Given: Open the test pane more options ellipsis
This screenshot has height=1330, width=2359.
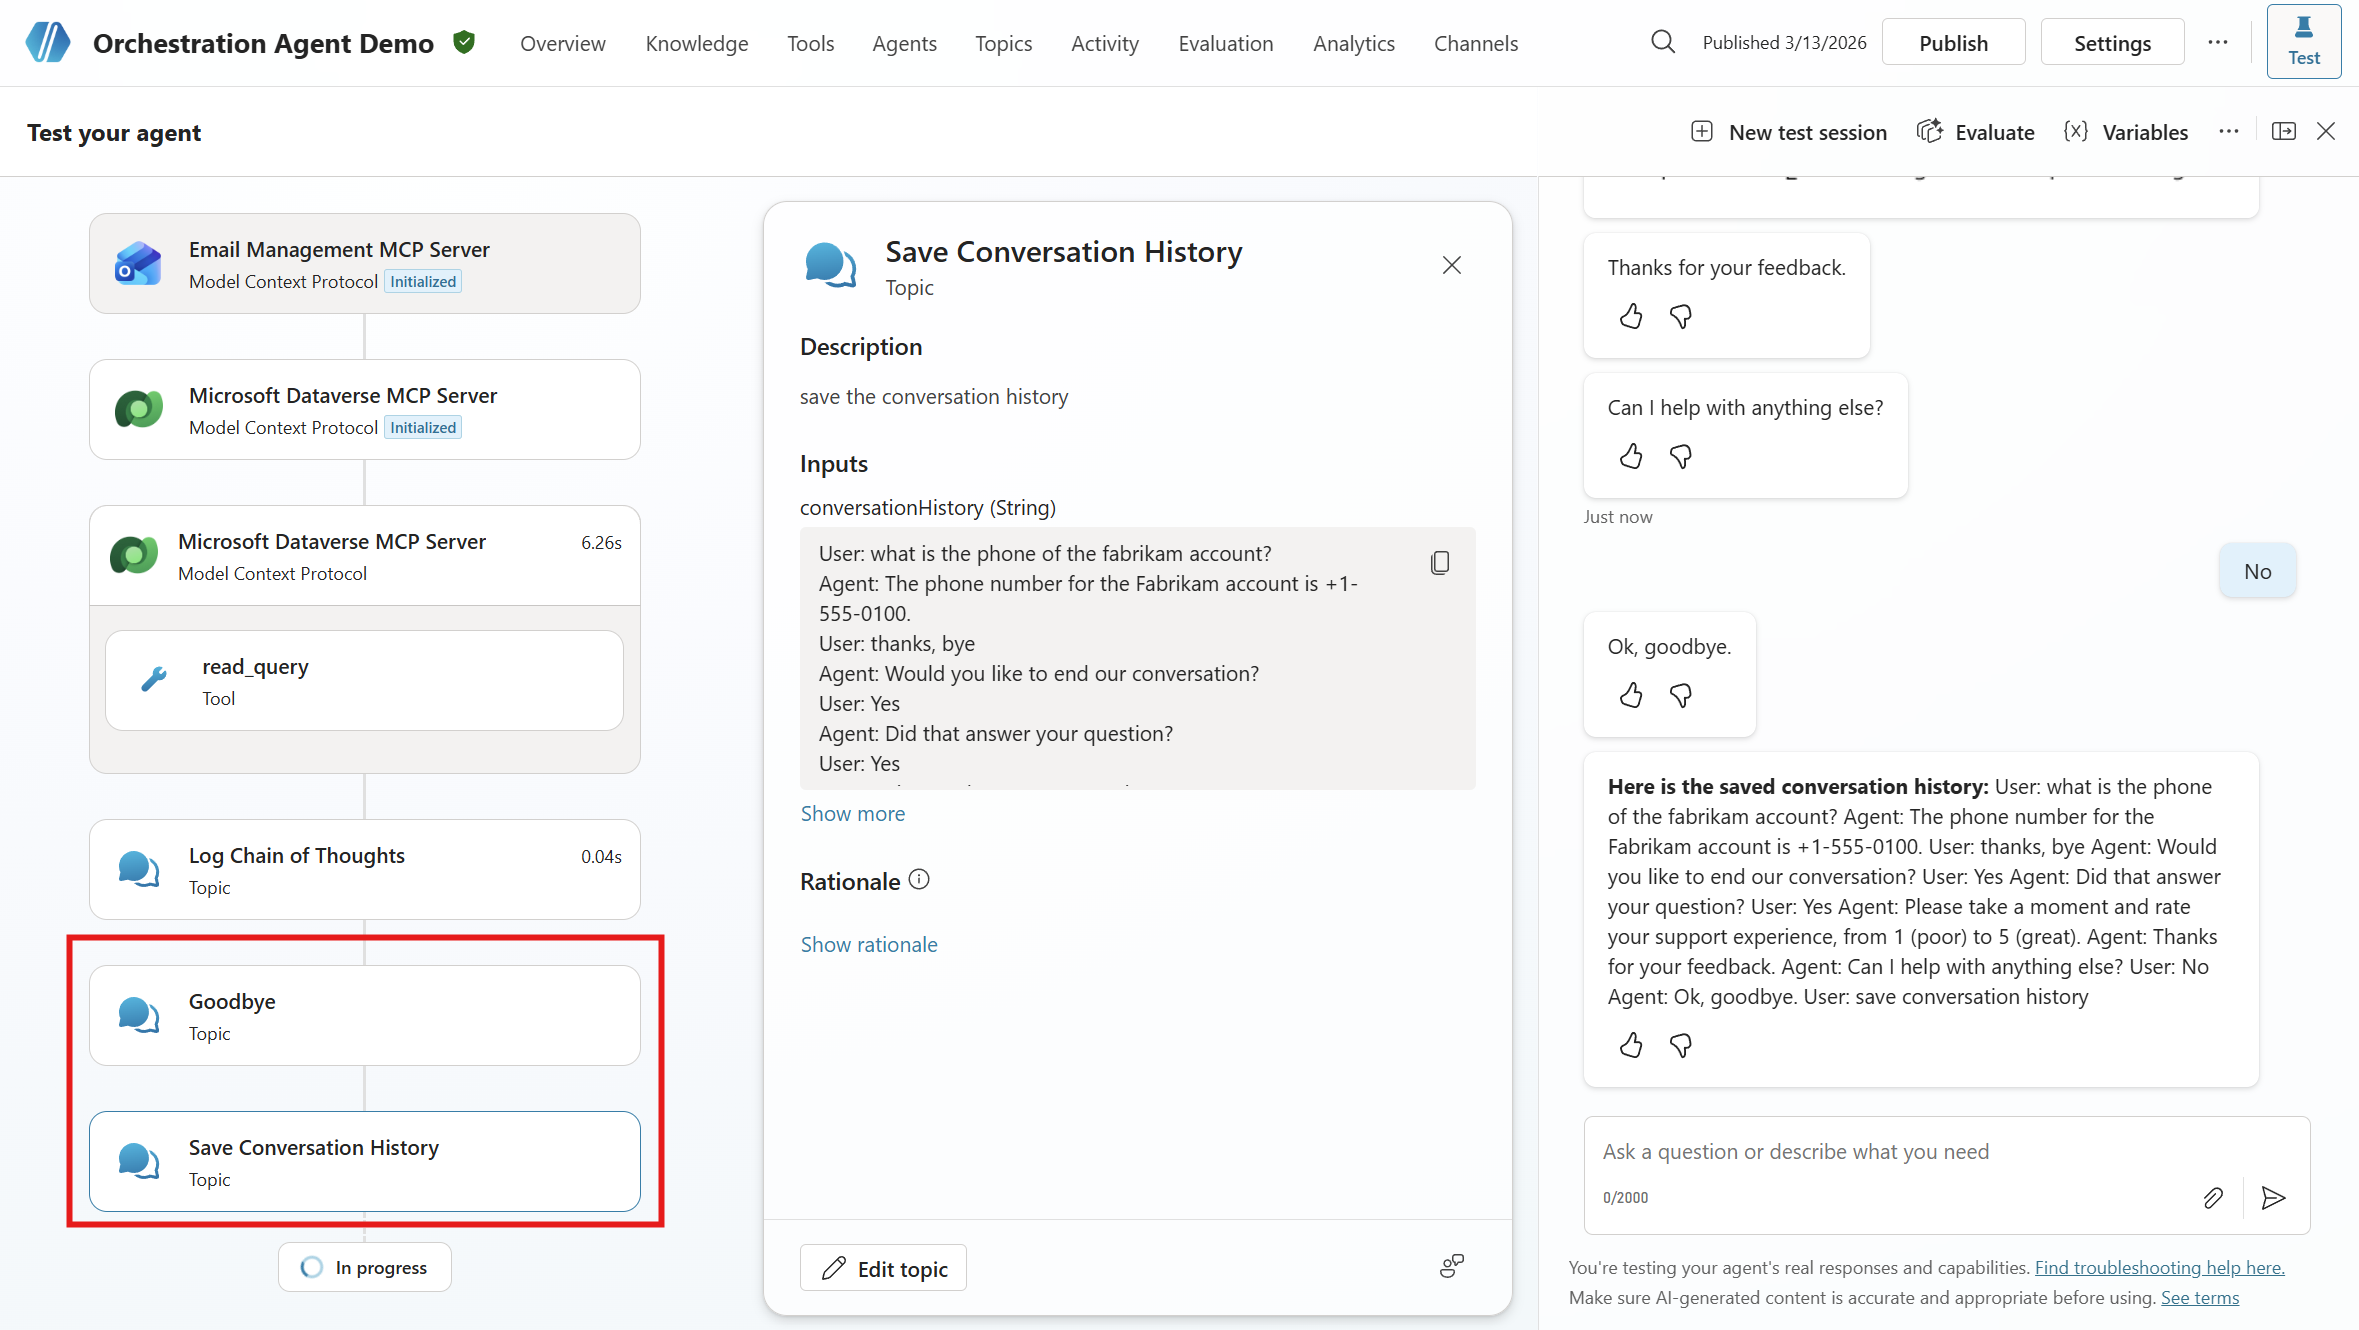Looking at the screenshot, I should coord(2228,132).
